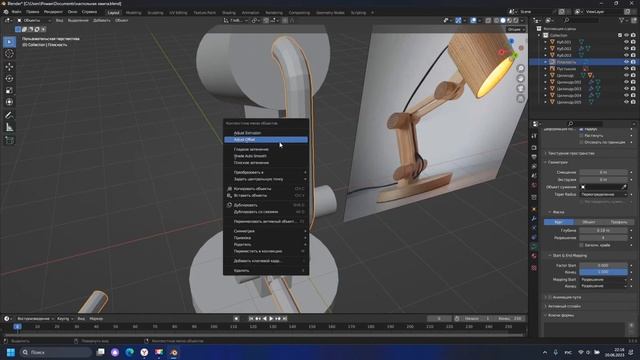
Task: Enable the Отсекать по границам checkbox
Action: (581, 142)
